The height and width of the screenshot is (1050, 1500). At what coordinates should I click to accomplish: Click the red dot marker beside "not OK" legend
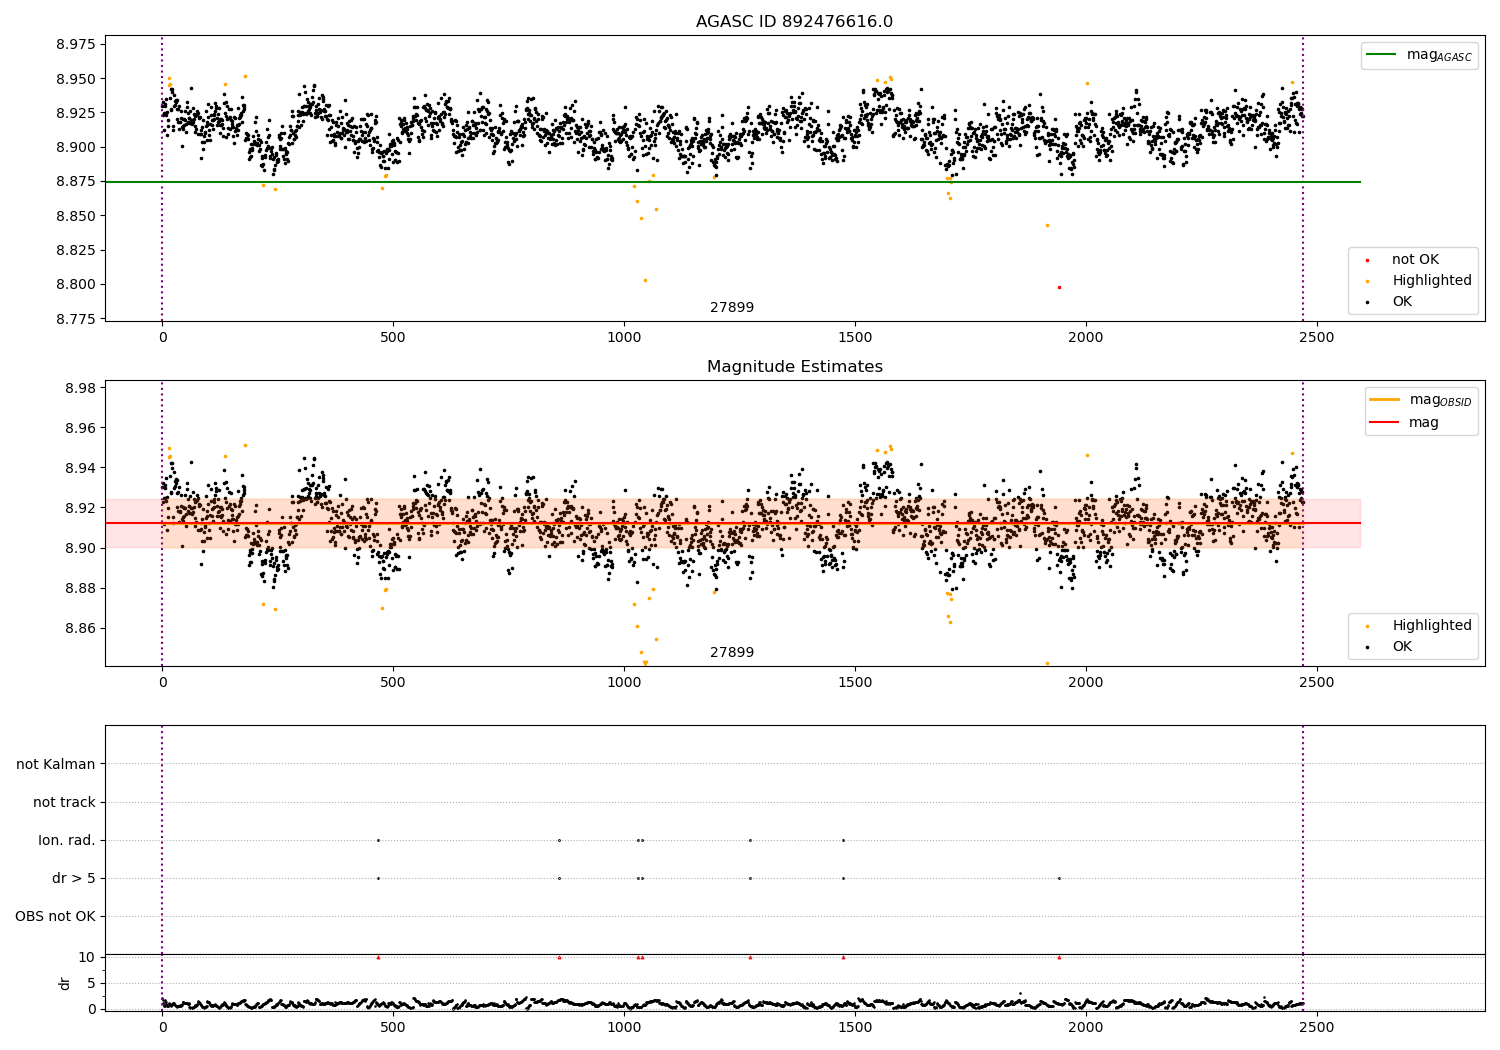click(1368, 261)
